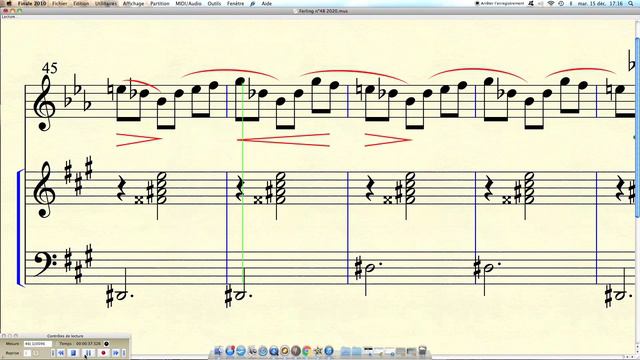Jump to the end of the score
This screenshot has width=640, height=360.
click(124, 353)
